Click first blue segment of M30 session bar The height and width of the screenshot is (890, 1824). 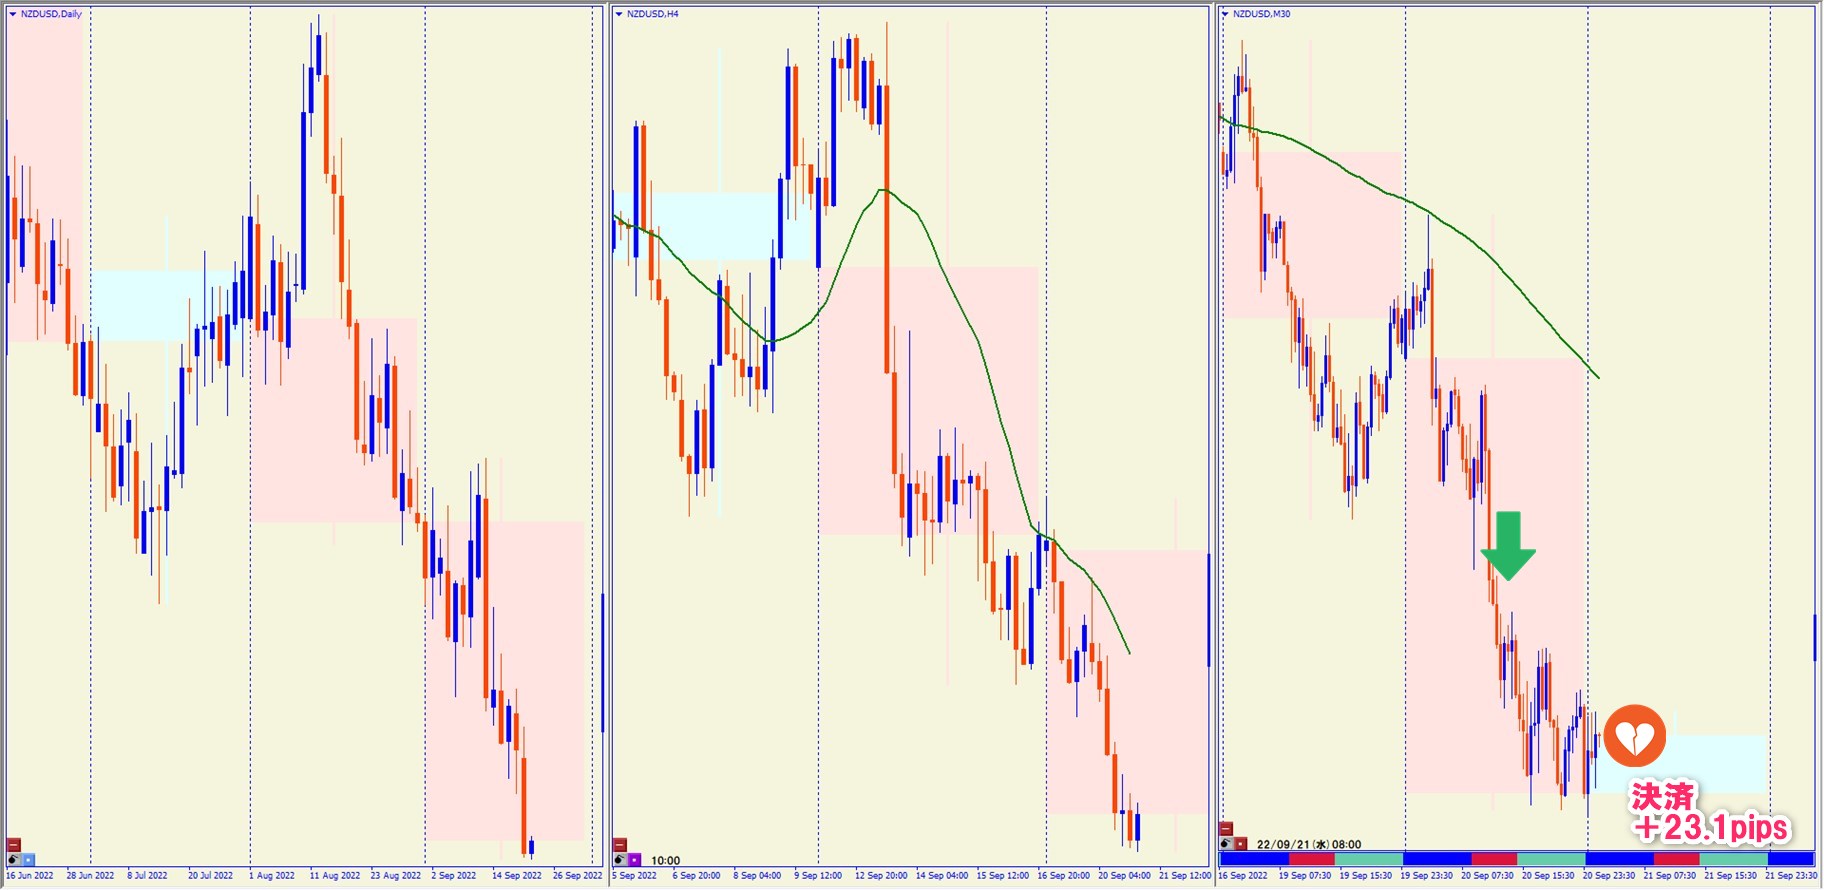[1254, 859]
